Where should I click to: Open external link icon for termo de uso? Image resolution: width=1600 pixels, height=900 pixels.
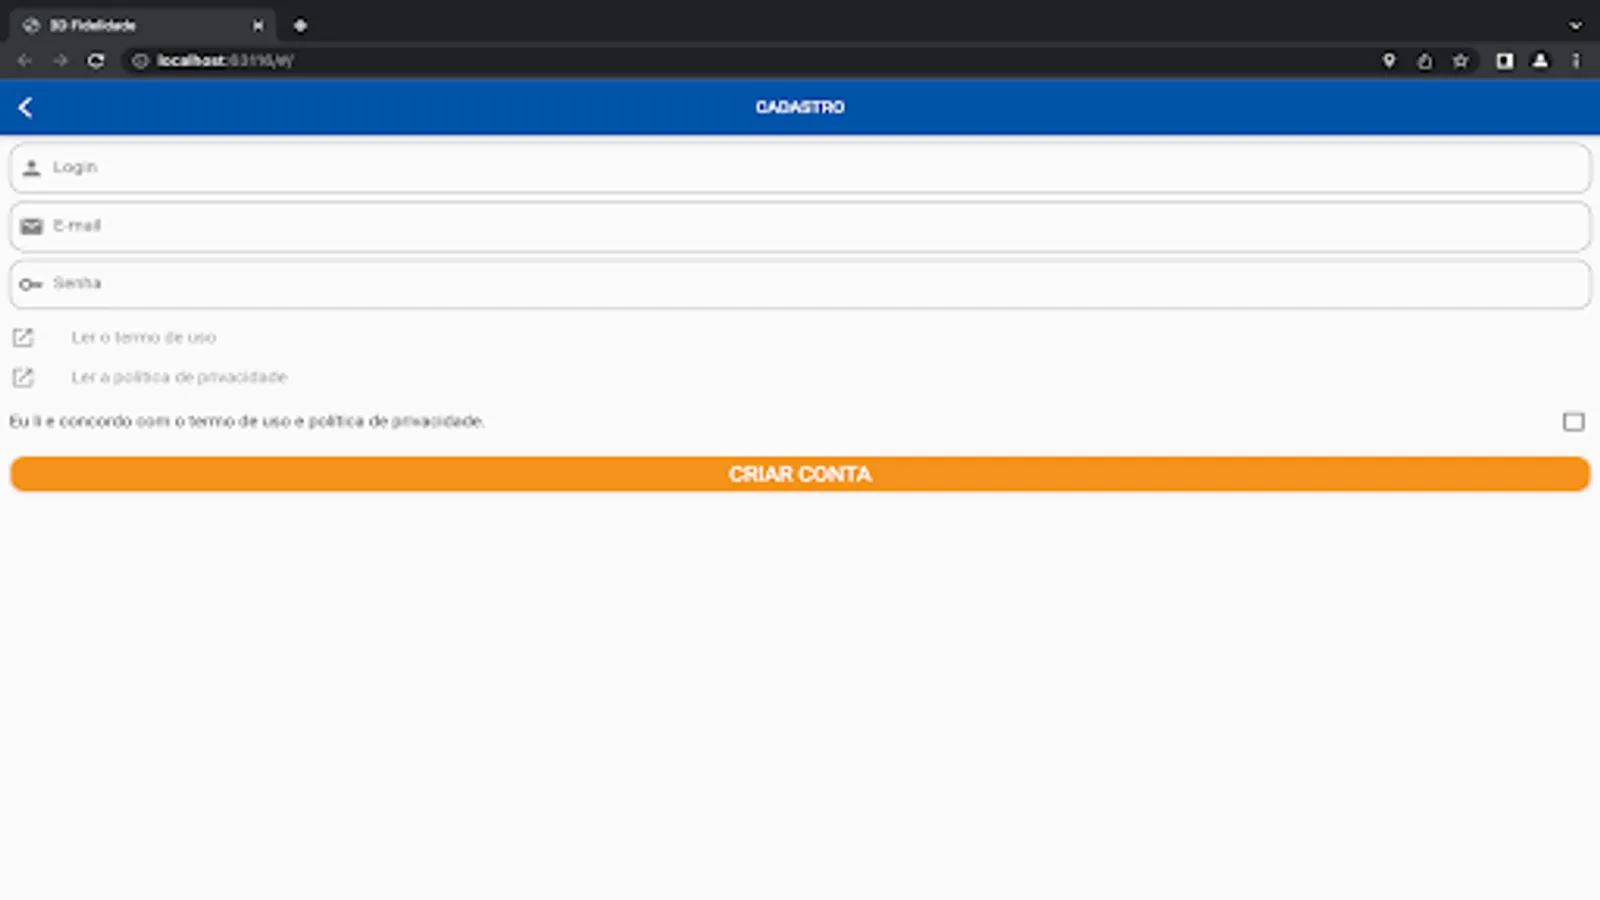(x=23, y=338)
